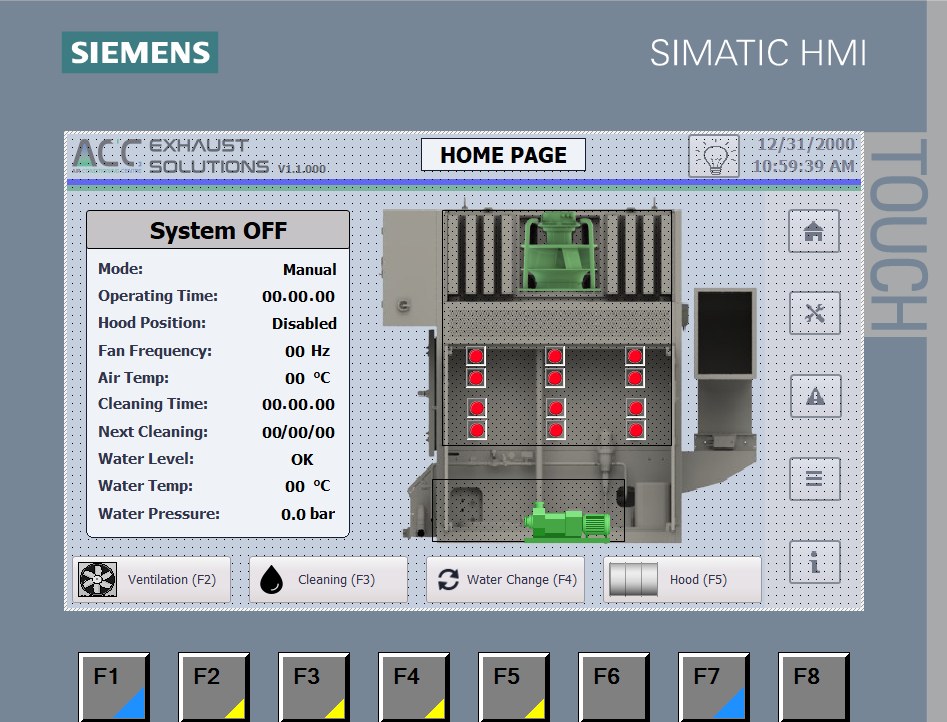This screenshot has width=947, height=722.
Task: Click the F2 hardware key
Action: [214, 687]
